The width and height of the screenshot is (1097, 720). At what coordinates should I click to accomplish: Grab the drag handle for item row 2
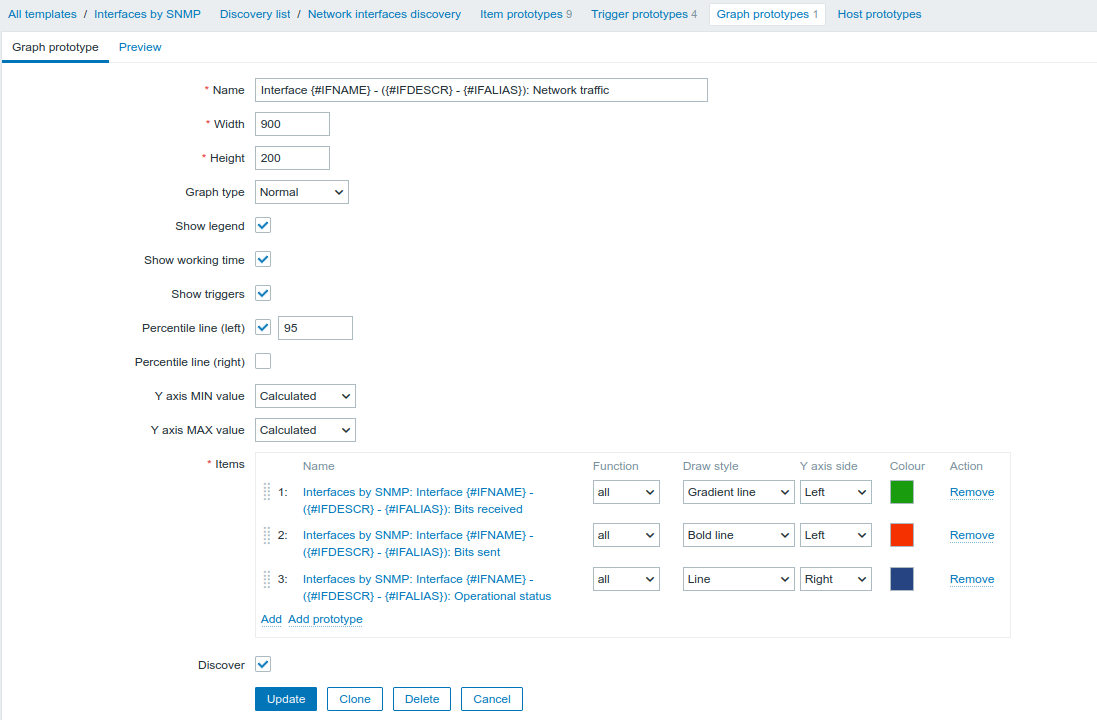click(x=267, y=535)
